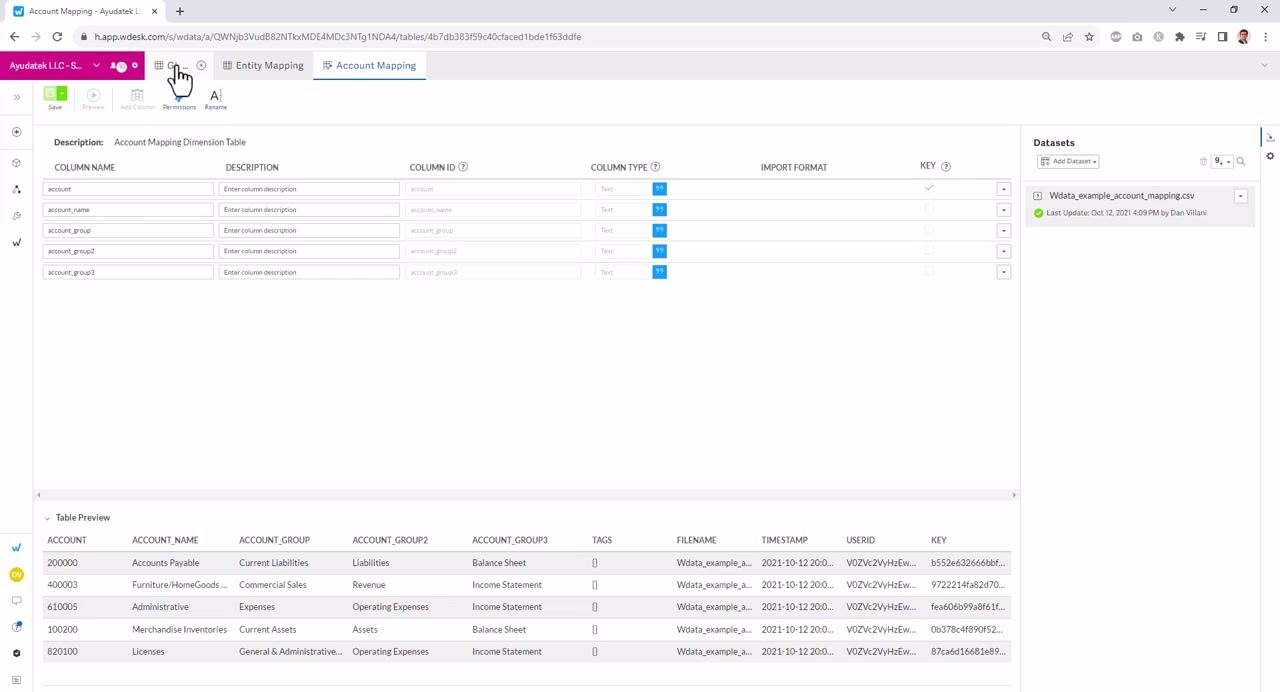This screenshot has width=1280, height=692.
Task: Click the 'Merchandise Inventories' cell
Action: [179, 630]
